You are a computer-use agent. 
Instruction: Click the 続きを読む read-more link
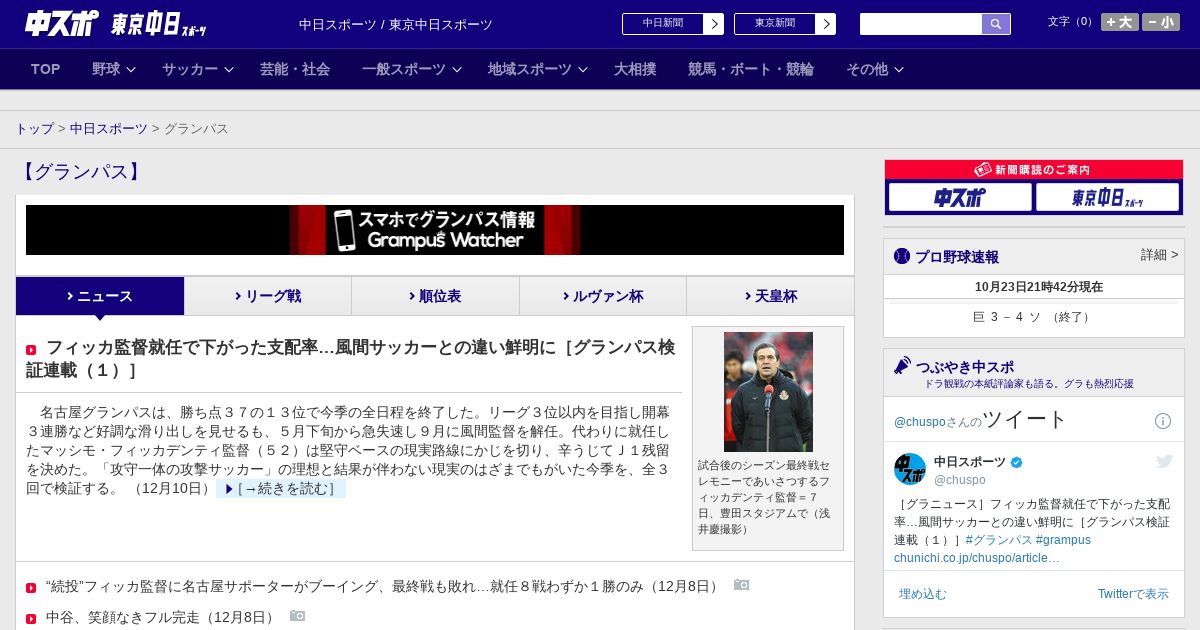(281, 489)
